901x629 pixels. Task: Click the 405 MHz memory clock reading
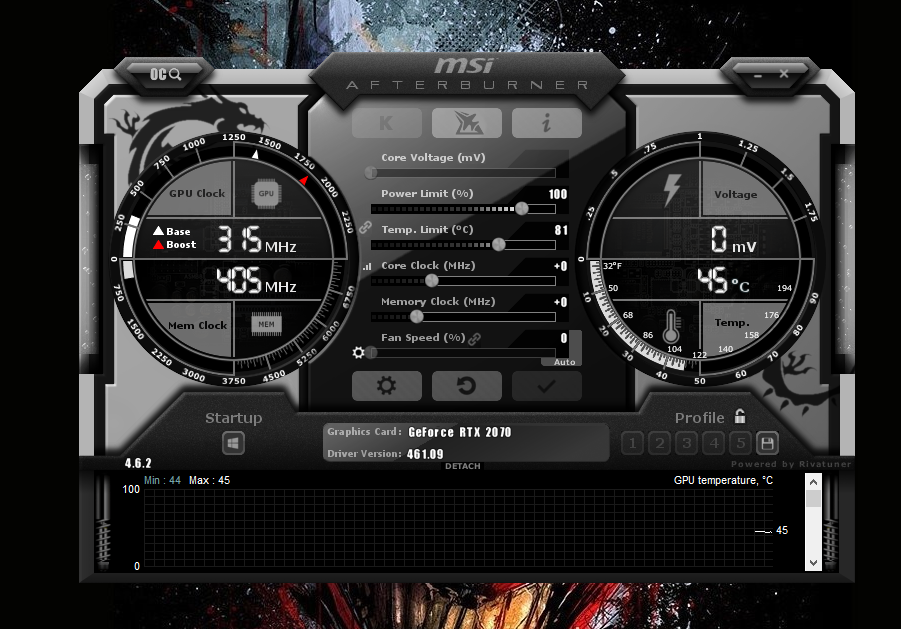(256, 280)
